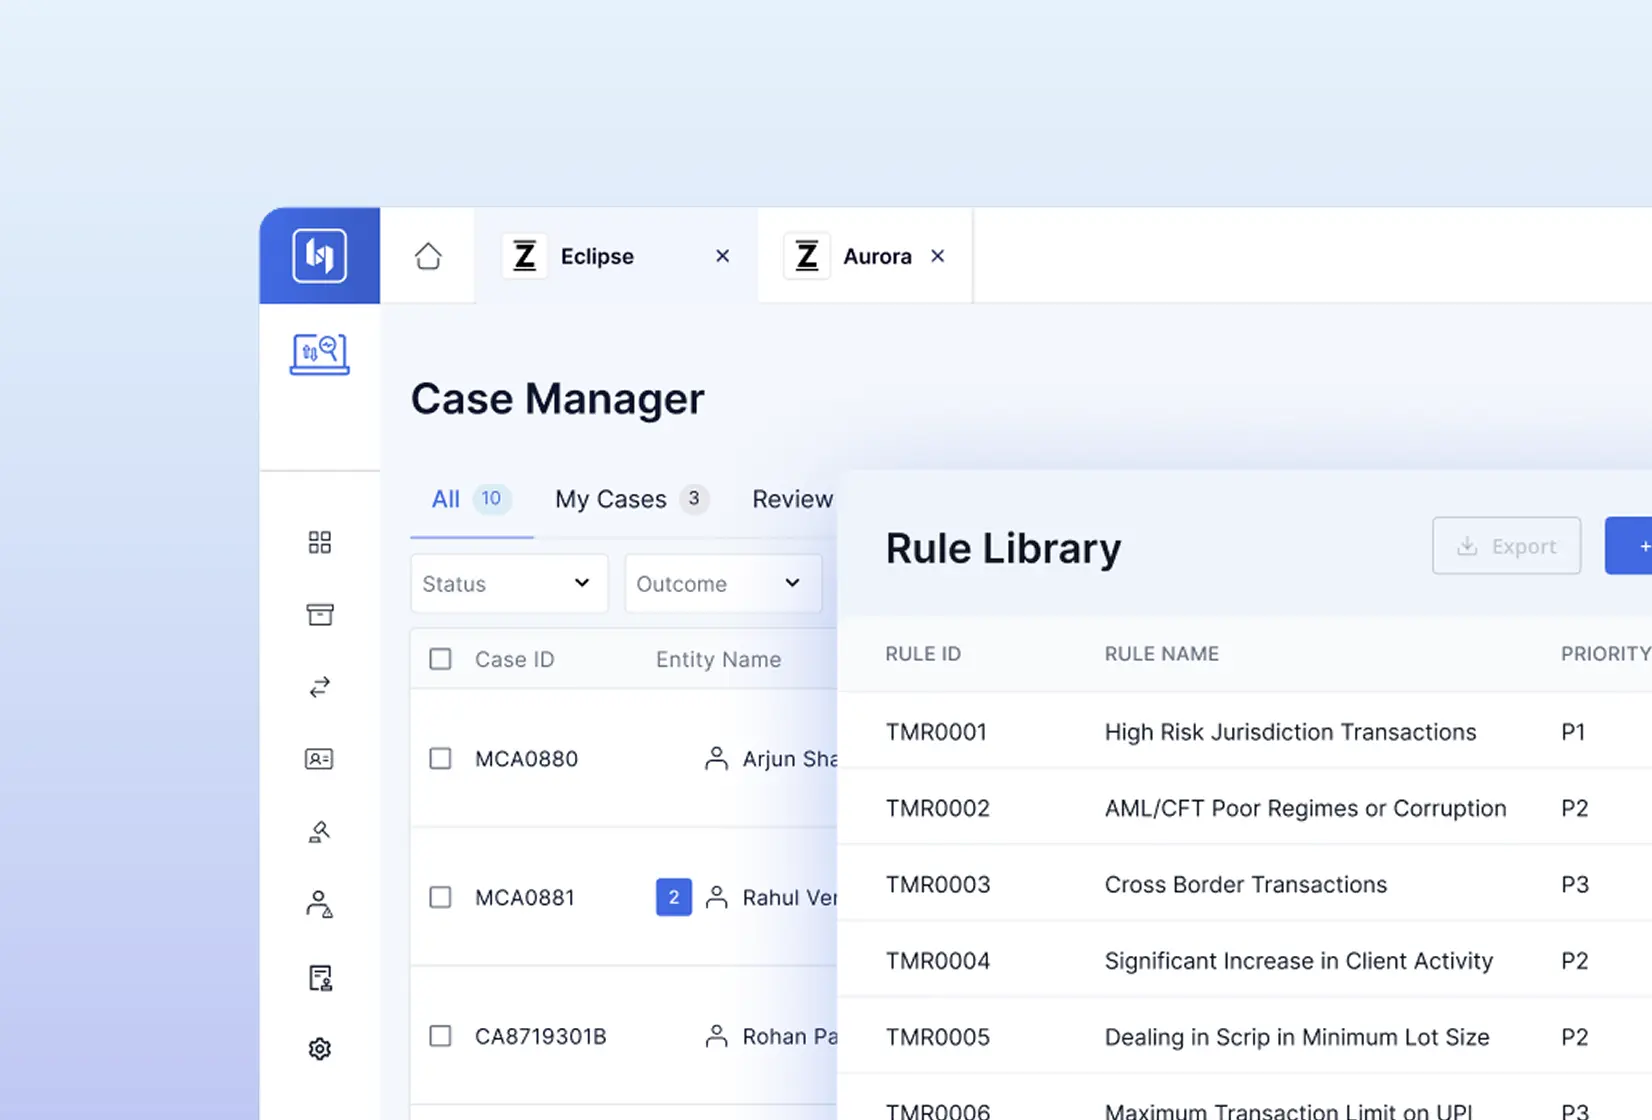
Task: Toggle the select-all checkbox beside Case ID
Action: tap(440, 659)
